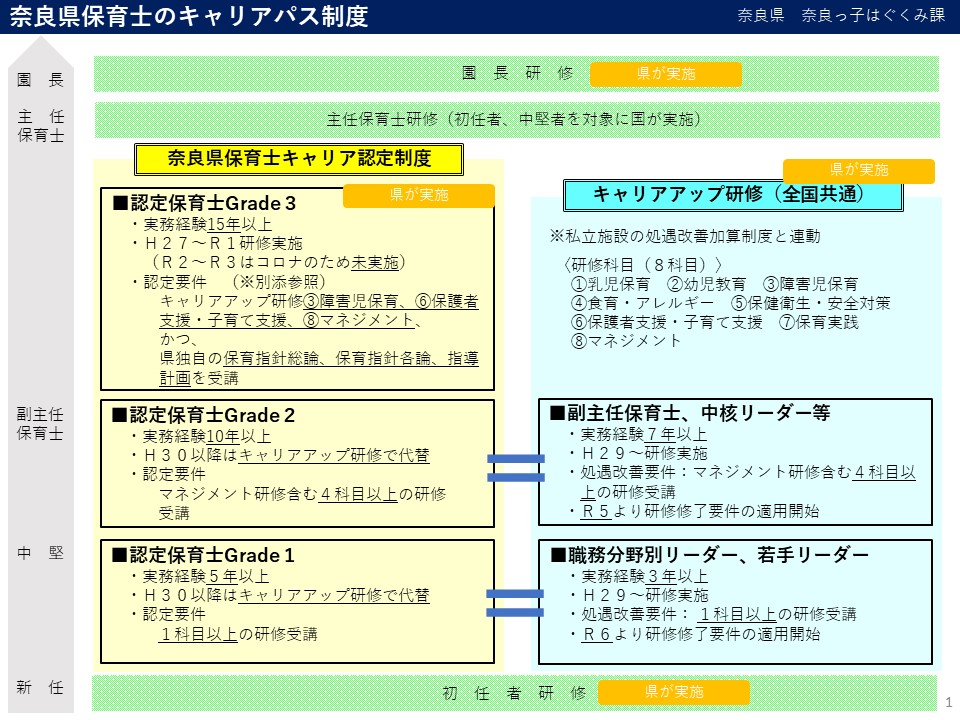Select the キャリアアップ研修(全国共通) heading box
Screen dimensions: 960x720
(733, 195)
